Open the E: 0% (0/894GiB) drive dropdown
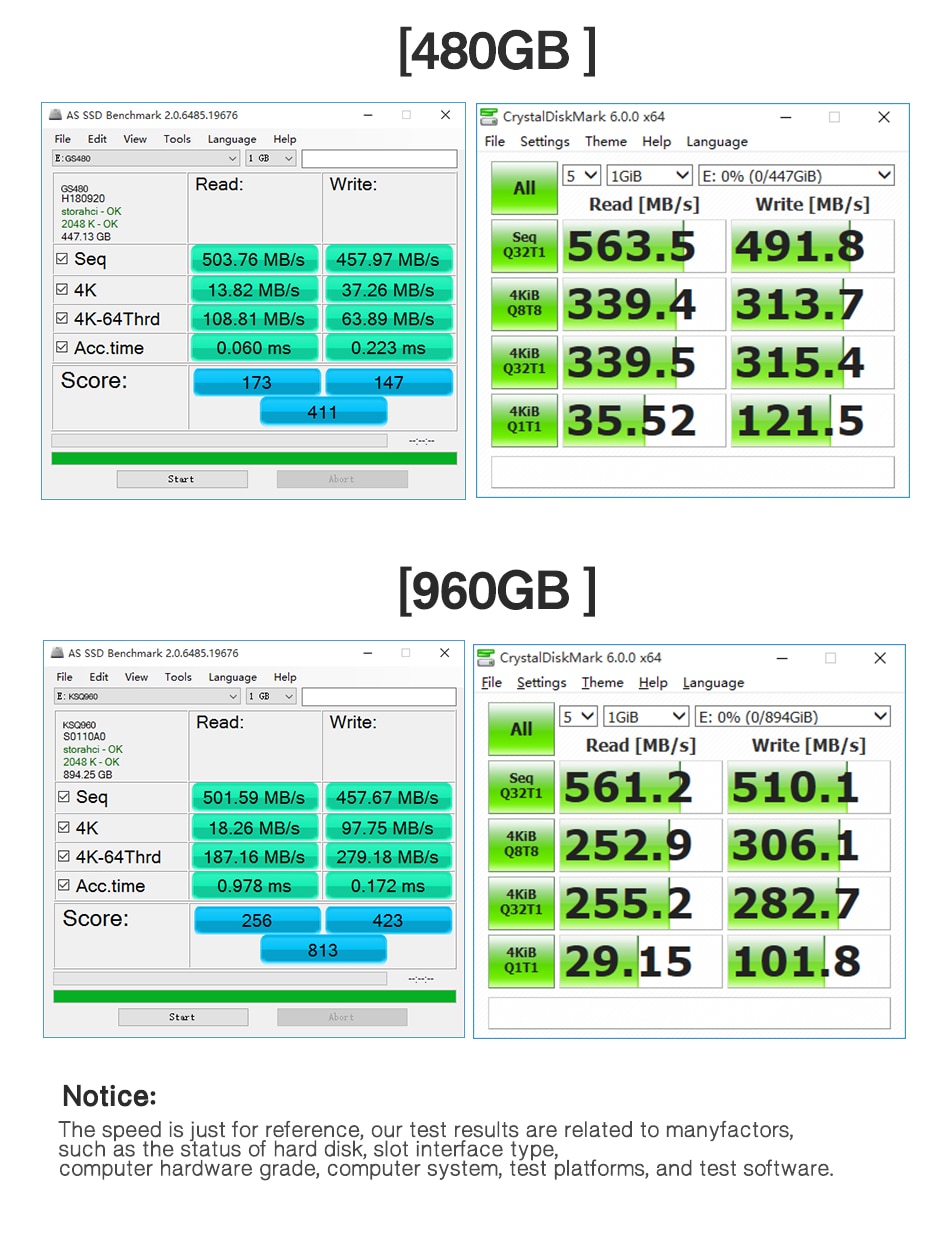The image size is (950, 1243). coord(791,717)
